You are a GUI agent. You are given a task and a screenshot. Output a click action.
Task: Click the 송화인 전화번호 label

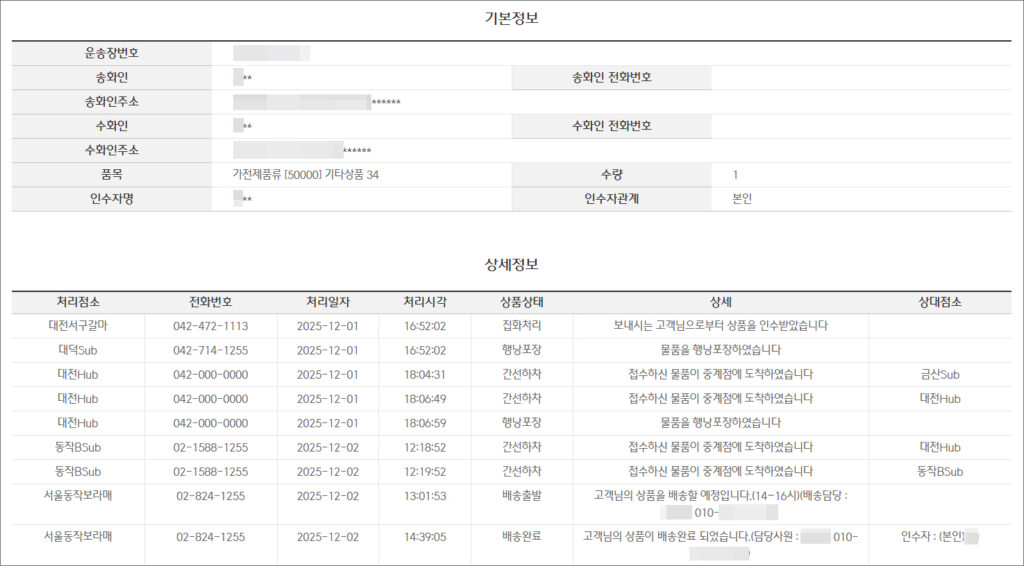pyautogui.click(x=611, y=77)
